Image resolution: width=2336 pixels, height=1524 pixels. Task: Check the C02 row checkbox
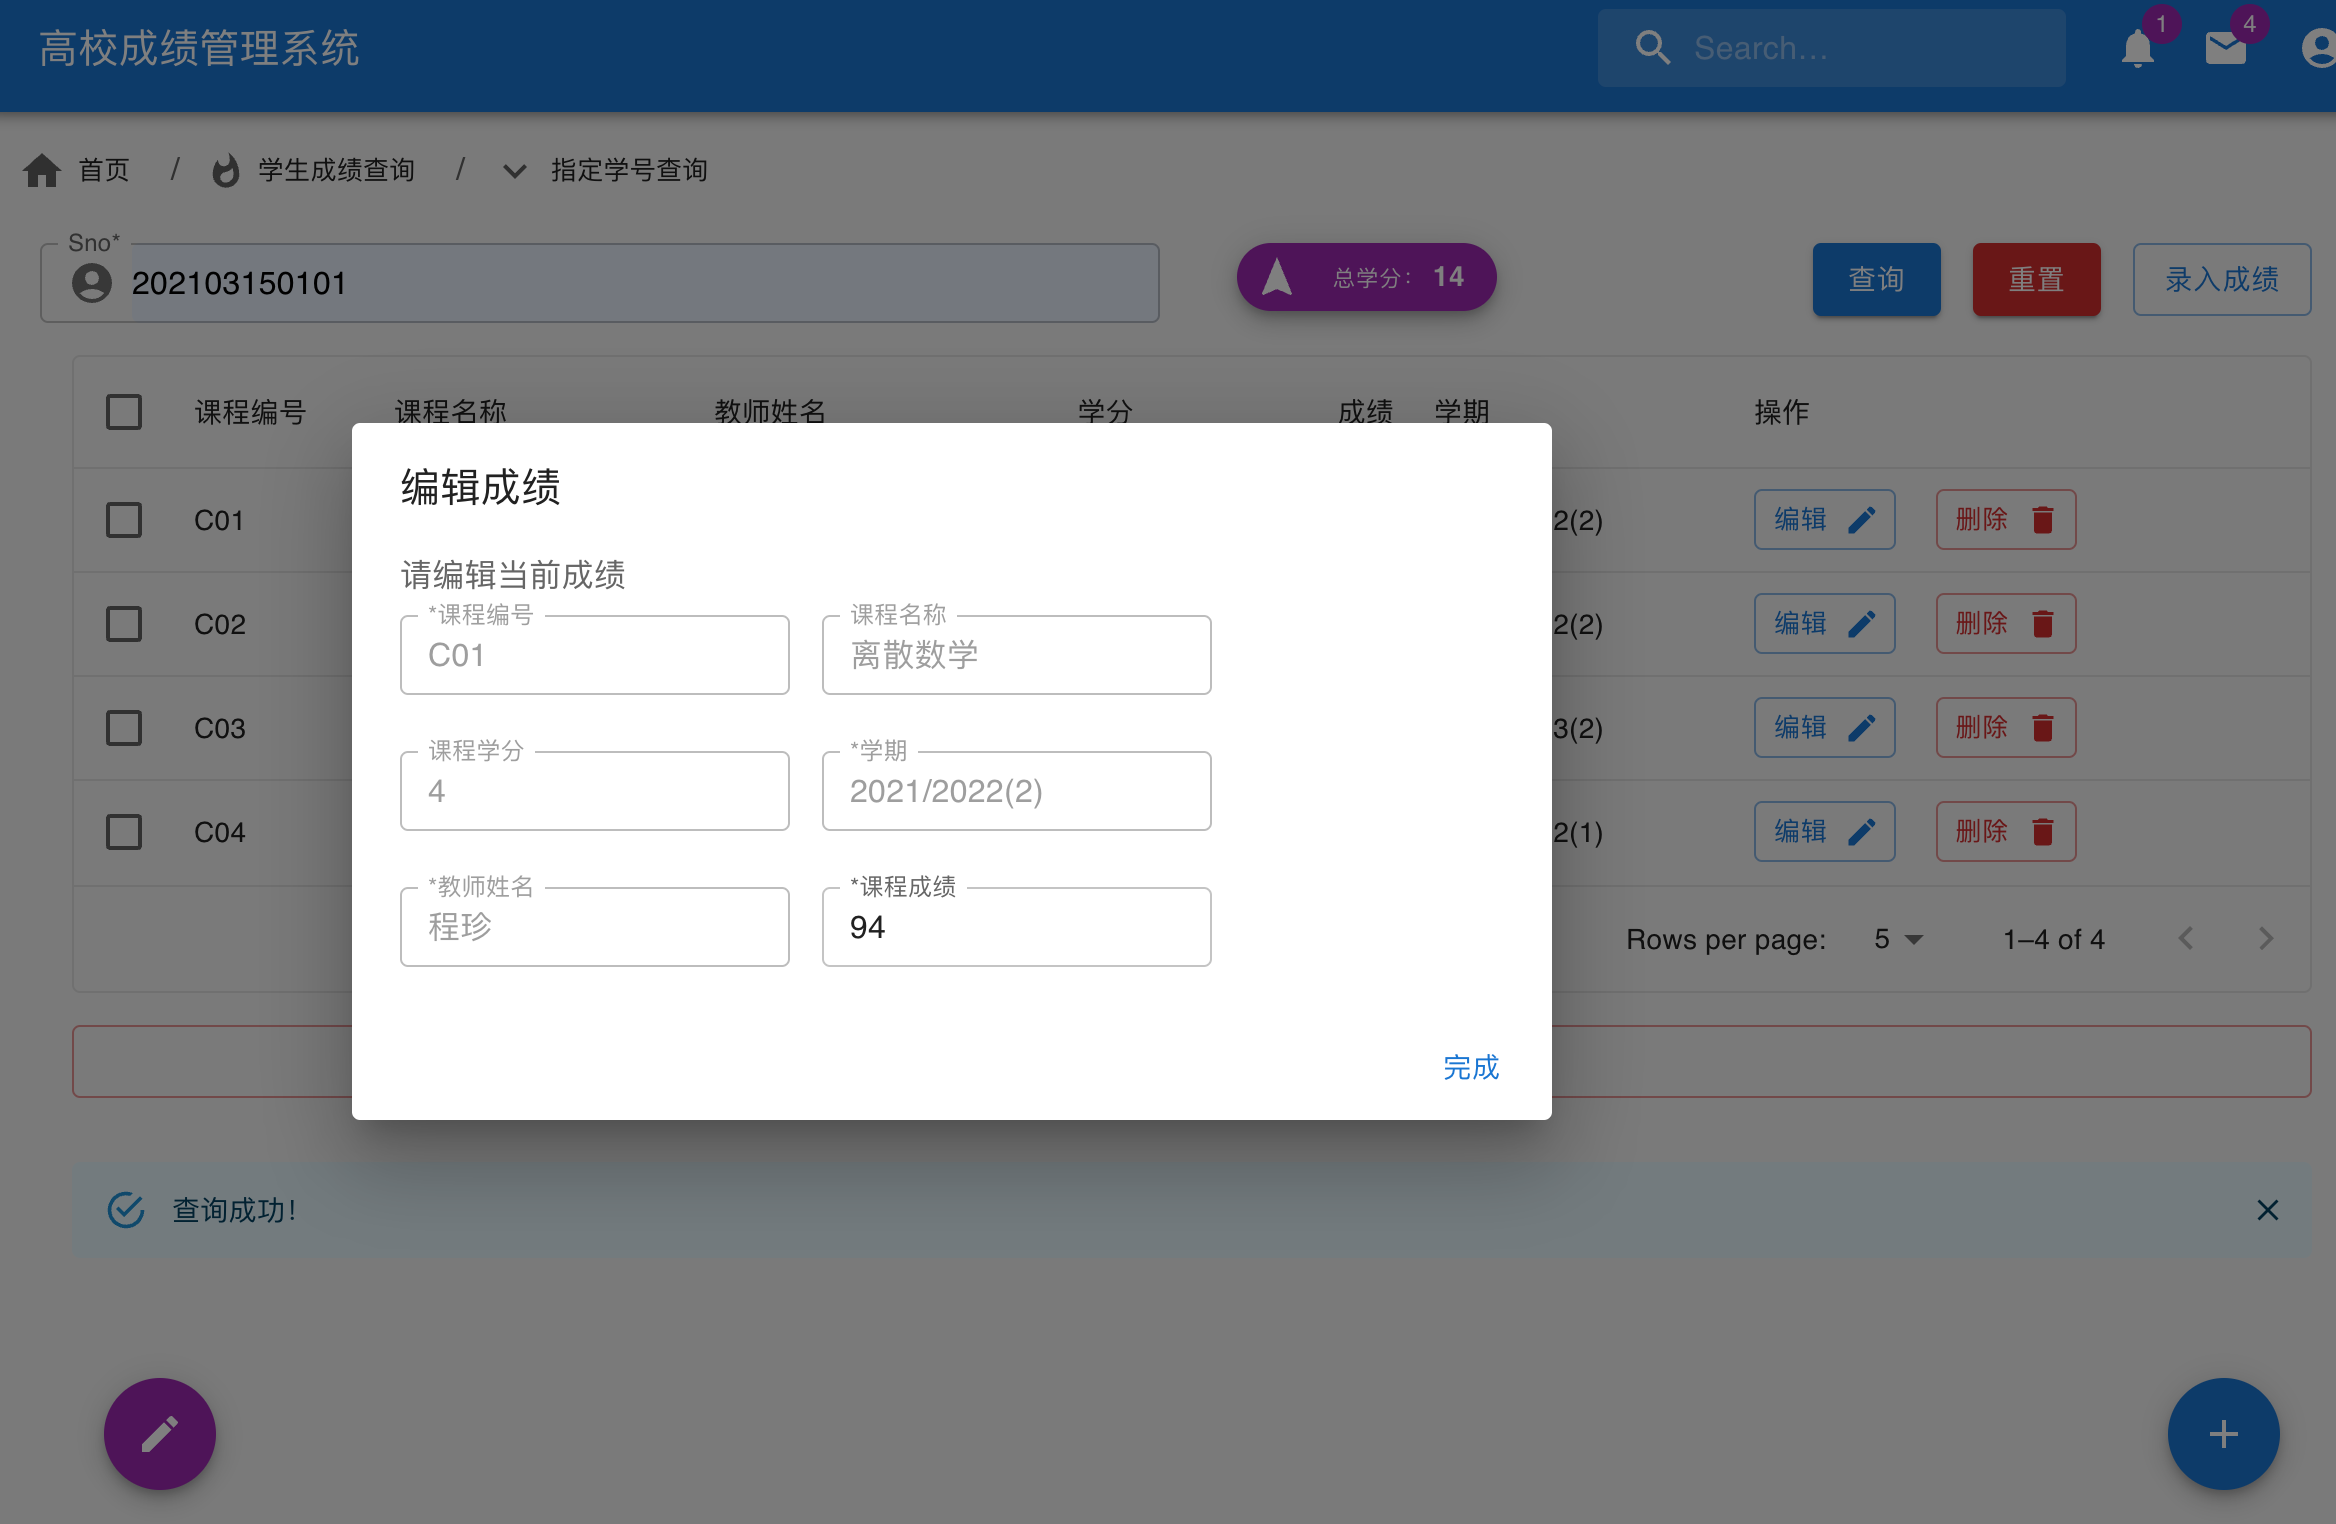pyautogui.click(x=124, y=624)
